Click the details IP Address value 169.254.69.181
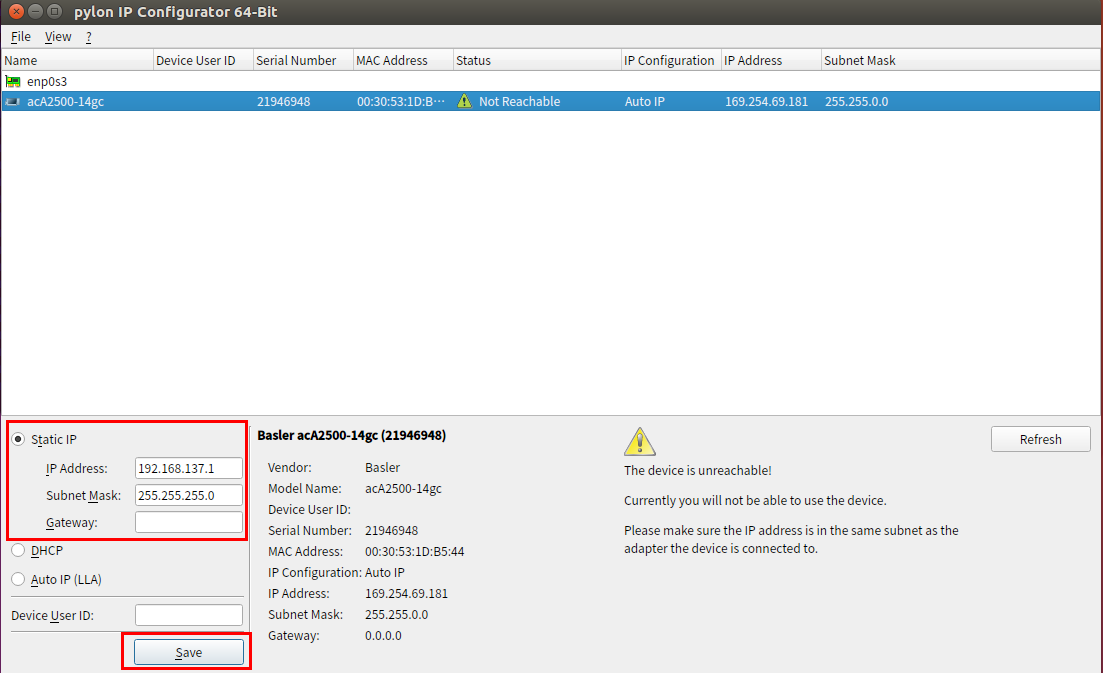Viewport: 1103px width, 673px height. [407, 594]
